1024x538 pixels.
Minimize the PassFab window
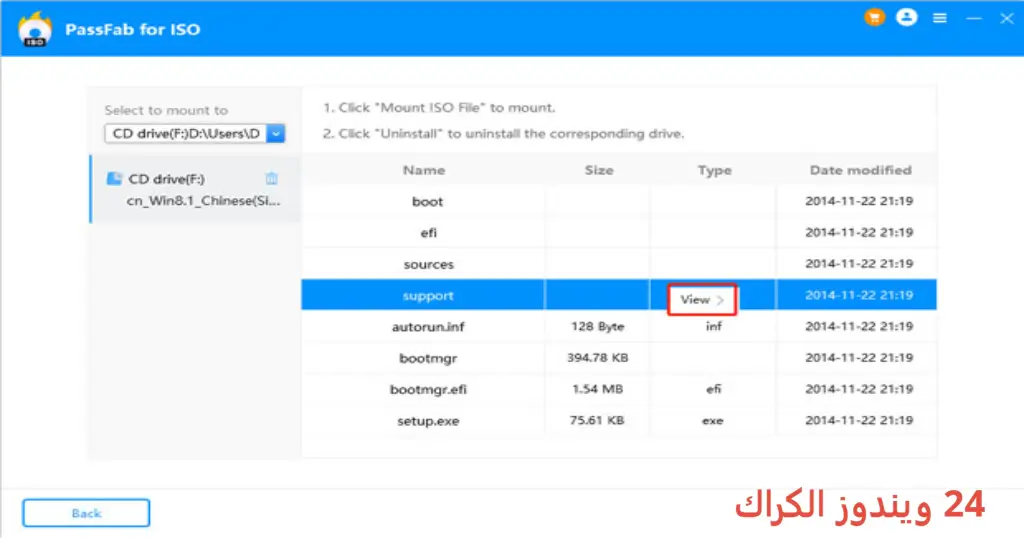974,18
